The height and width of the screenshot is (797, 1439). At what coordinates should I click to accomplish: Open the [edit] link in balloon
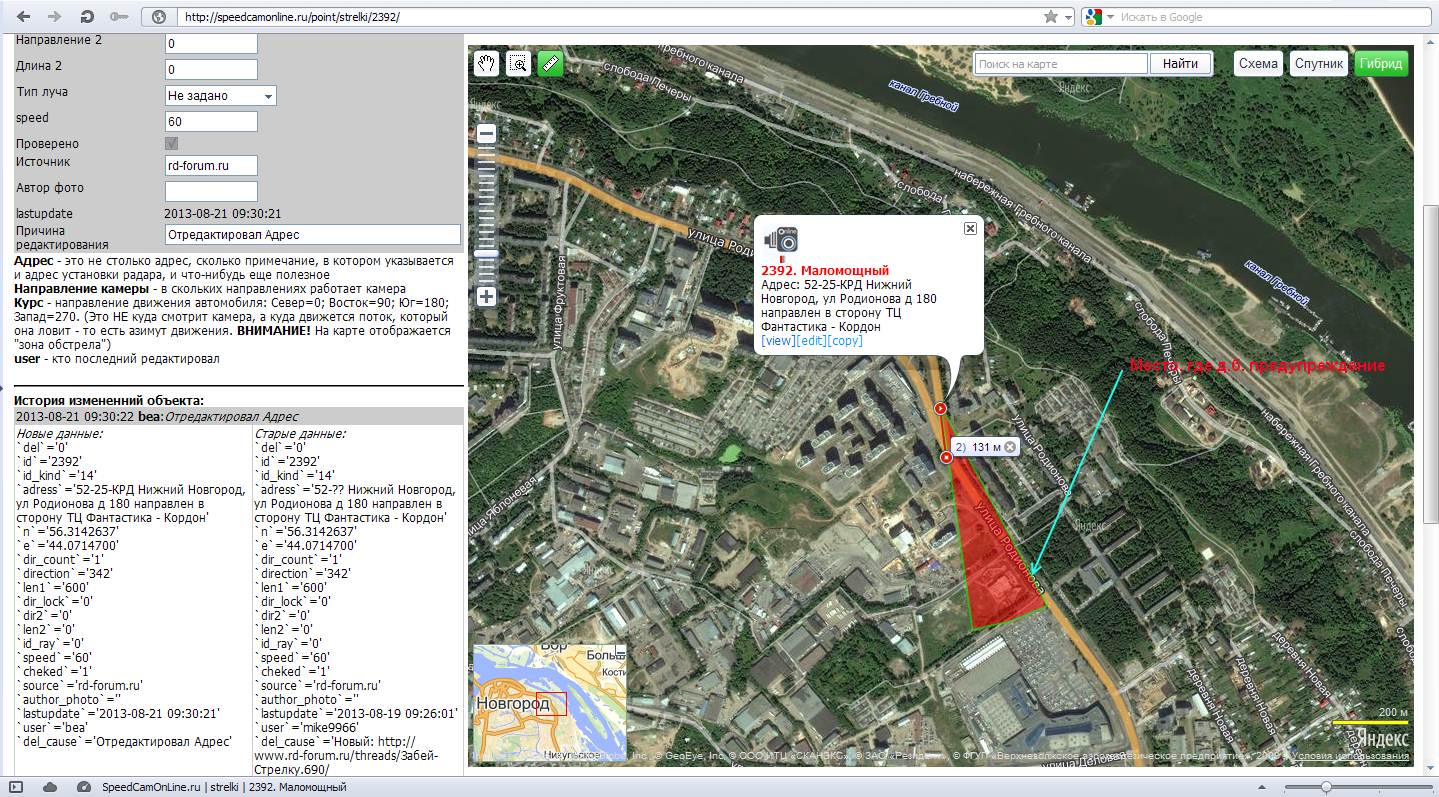pyautogui.click(x=811, y=341)
